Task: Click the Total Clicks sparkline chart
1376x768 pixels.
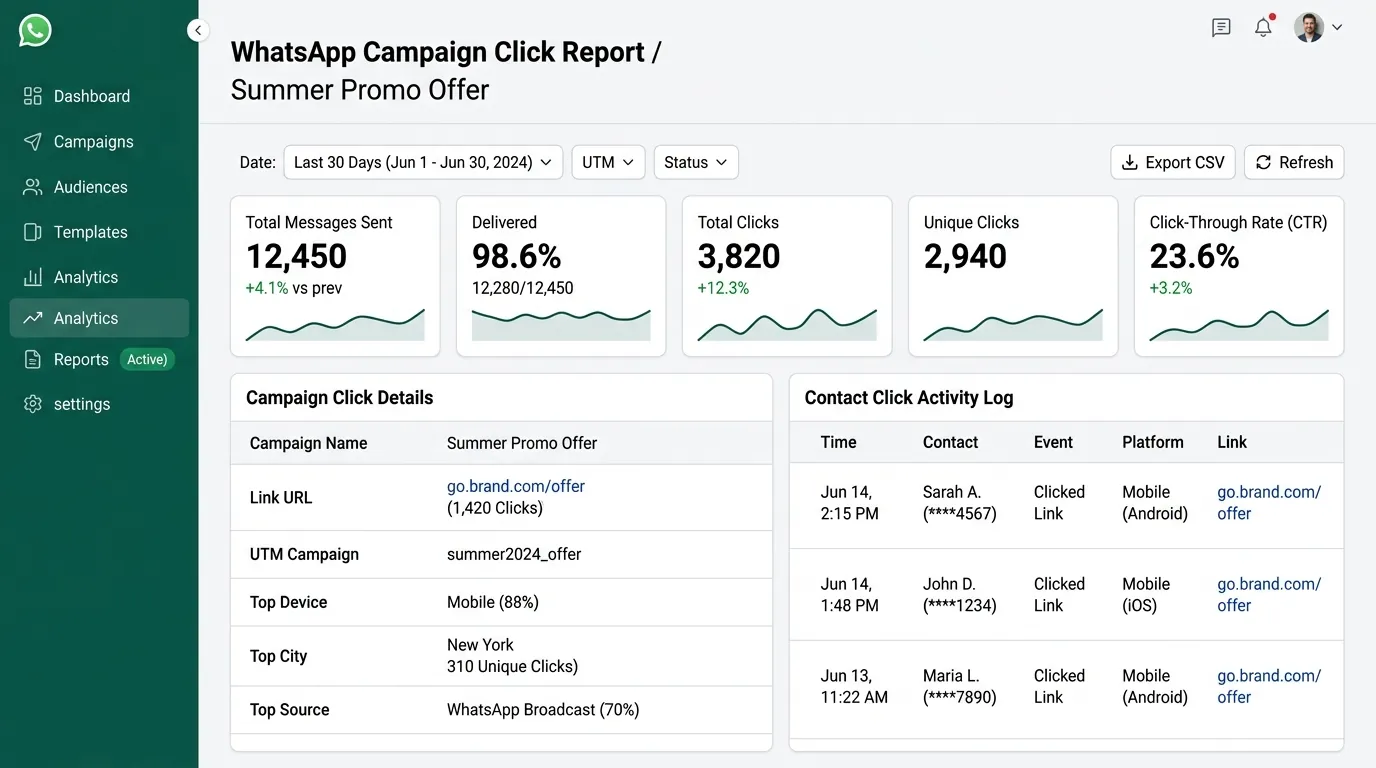Action: tap(787, 325)
